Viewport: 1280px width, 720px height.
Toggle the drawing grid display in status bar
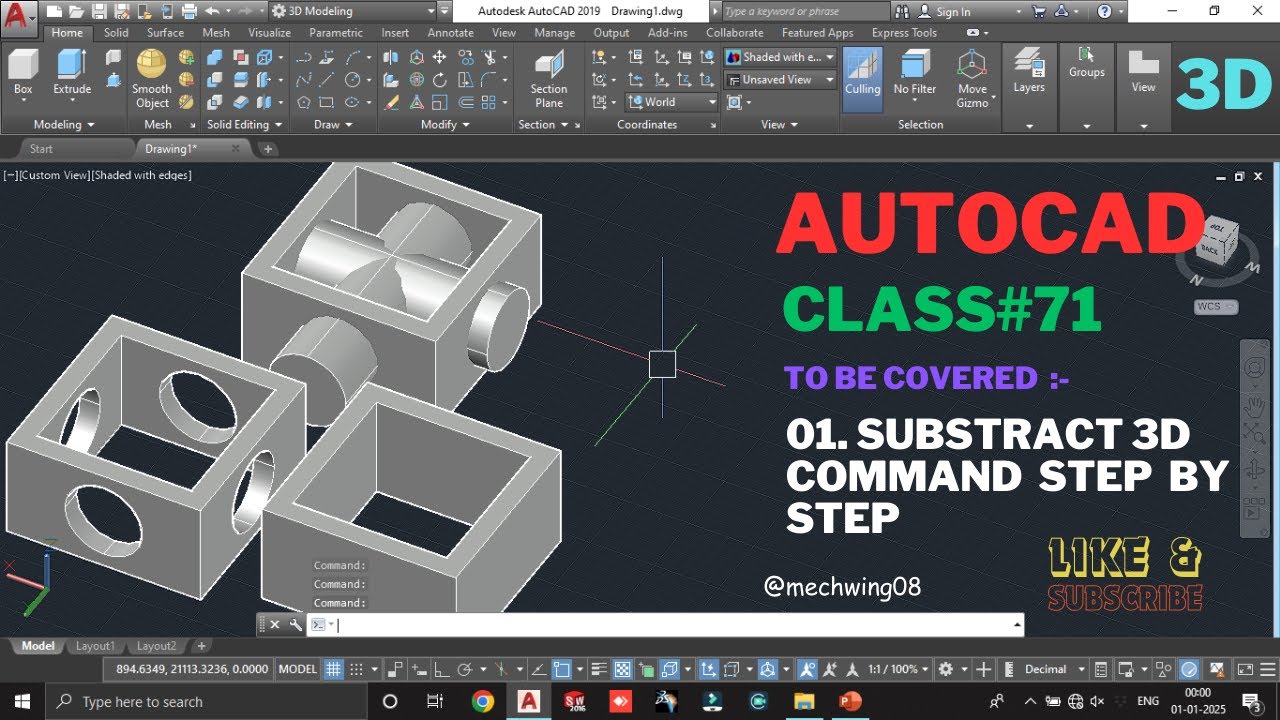pyautogui.click(x=334, y=669)
